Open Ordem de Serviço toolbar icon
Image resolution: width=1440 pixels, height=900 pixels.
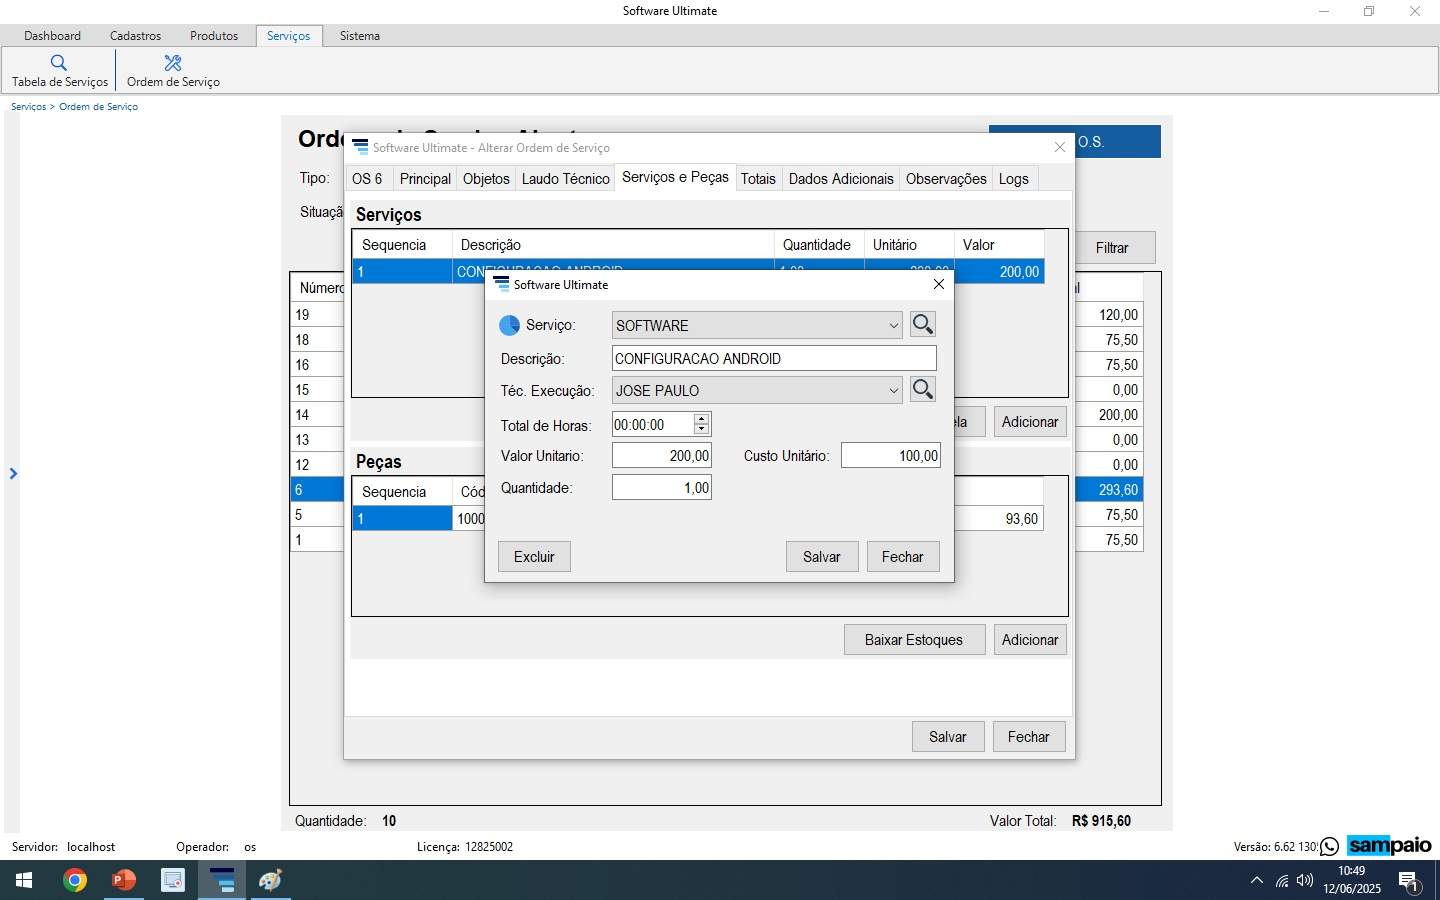point(173,71)
